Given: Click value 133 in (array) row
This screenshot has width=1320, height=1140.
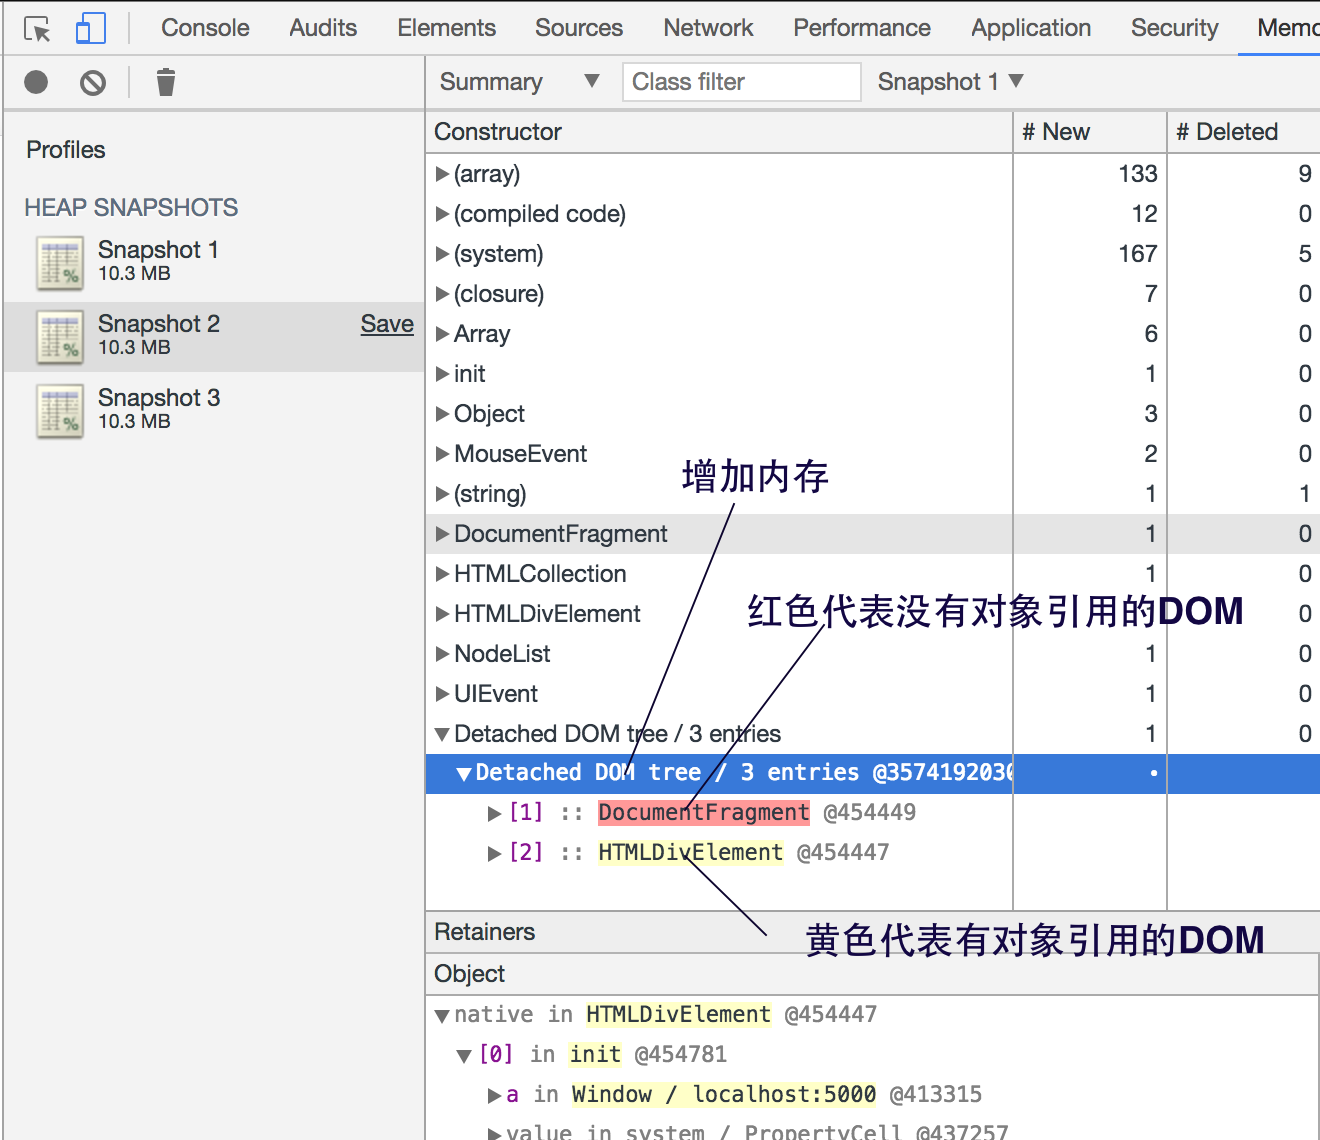Looking at the screenshot, I should click(1138, 174).
